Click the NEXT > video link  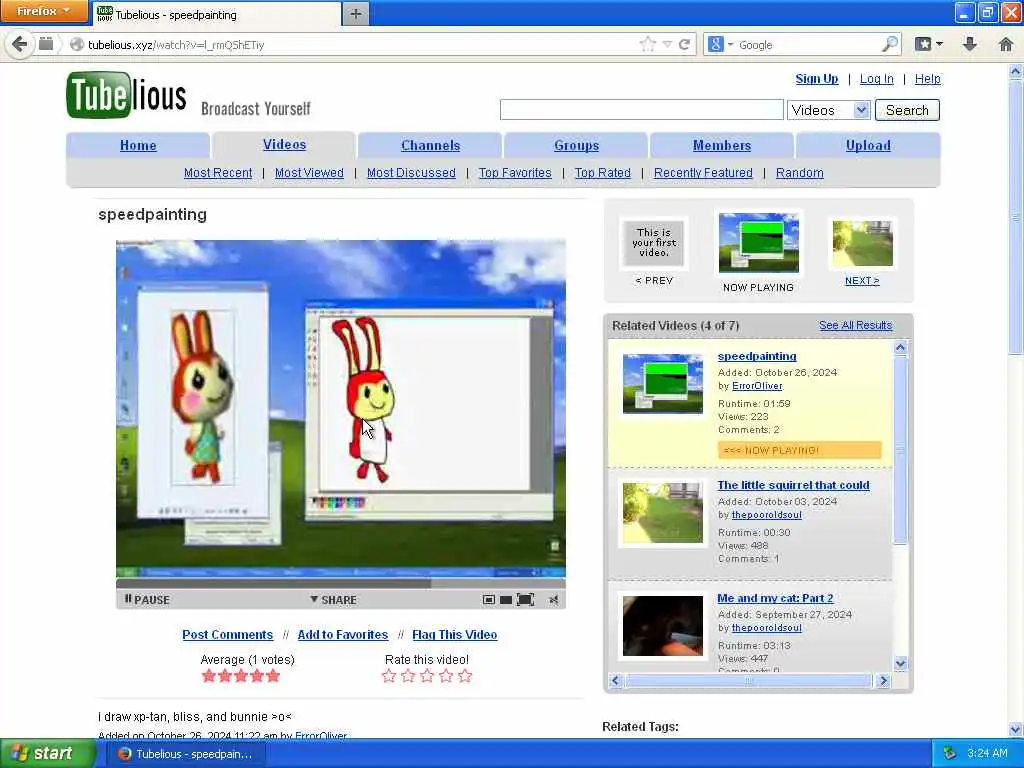pyautogui.click(x=862, y=280)
